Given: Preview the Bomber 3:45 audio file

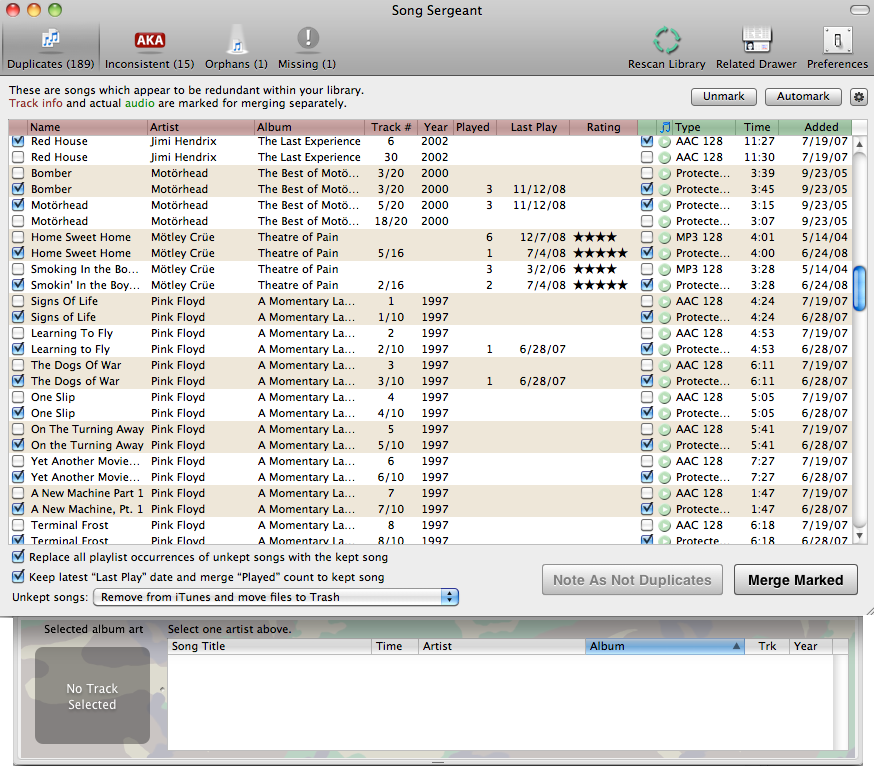Looking at the screenshot, I should pyautogui.click(x=664, y=190).
